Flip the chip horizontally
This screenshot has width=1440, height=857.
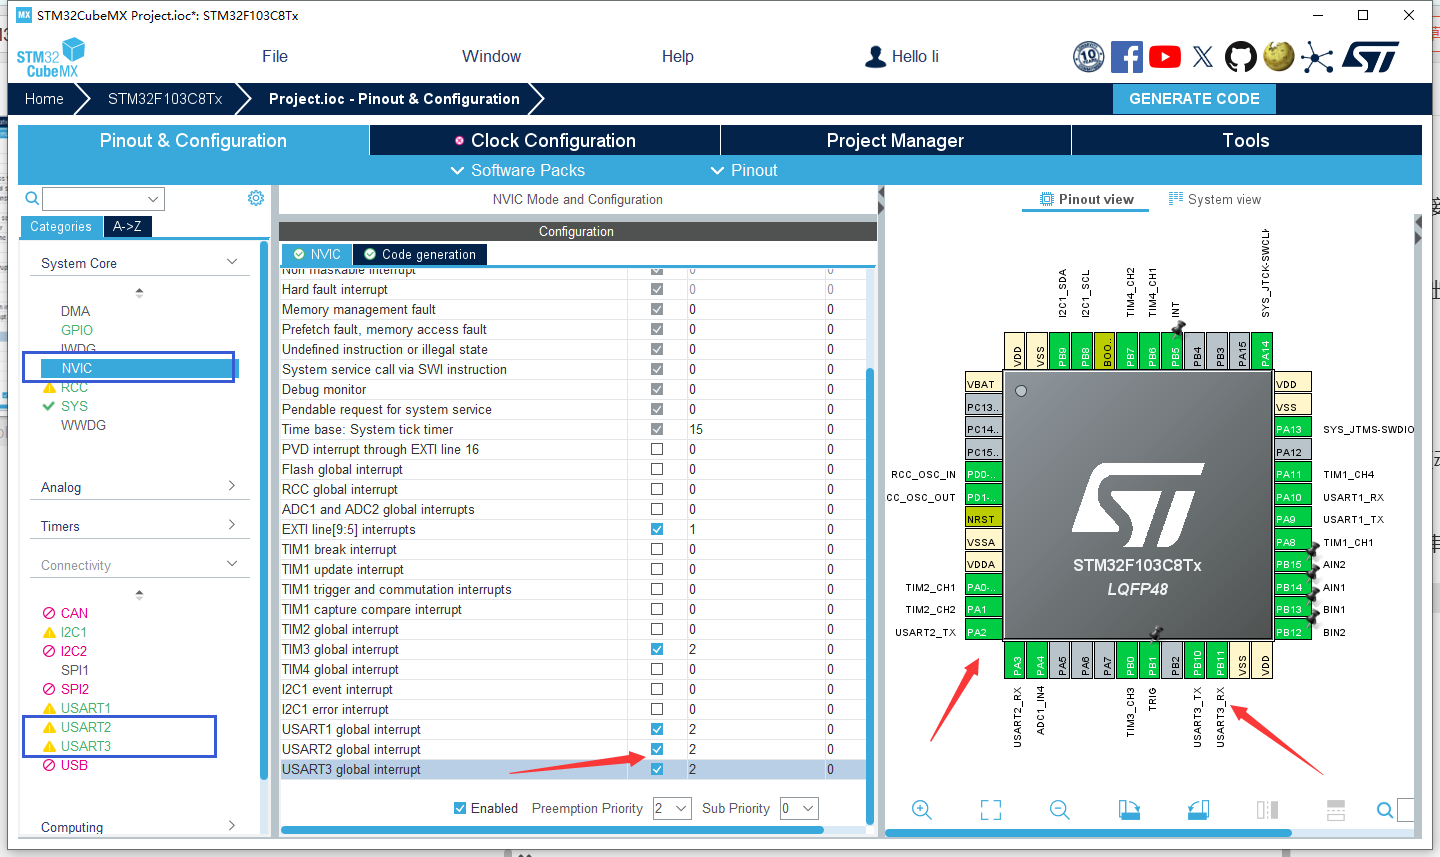pyautogui.click(x=1267, y=810)
